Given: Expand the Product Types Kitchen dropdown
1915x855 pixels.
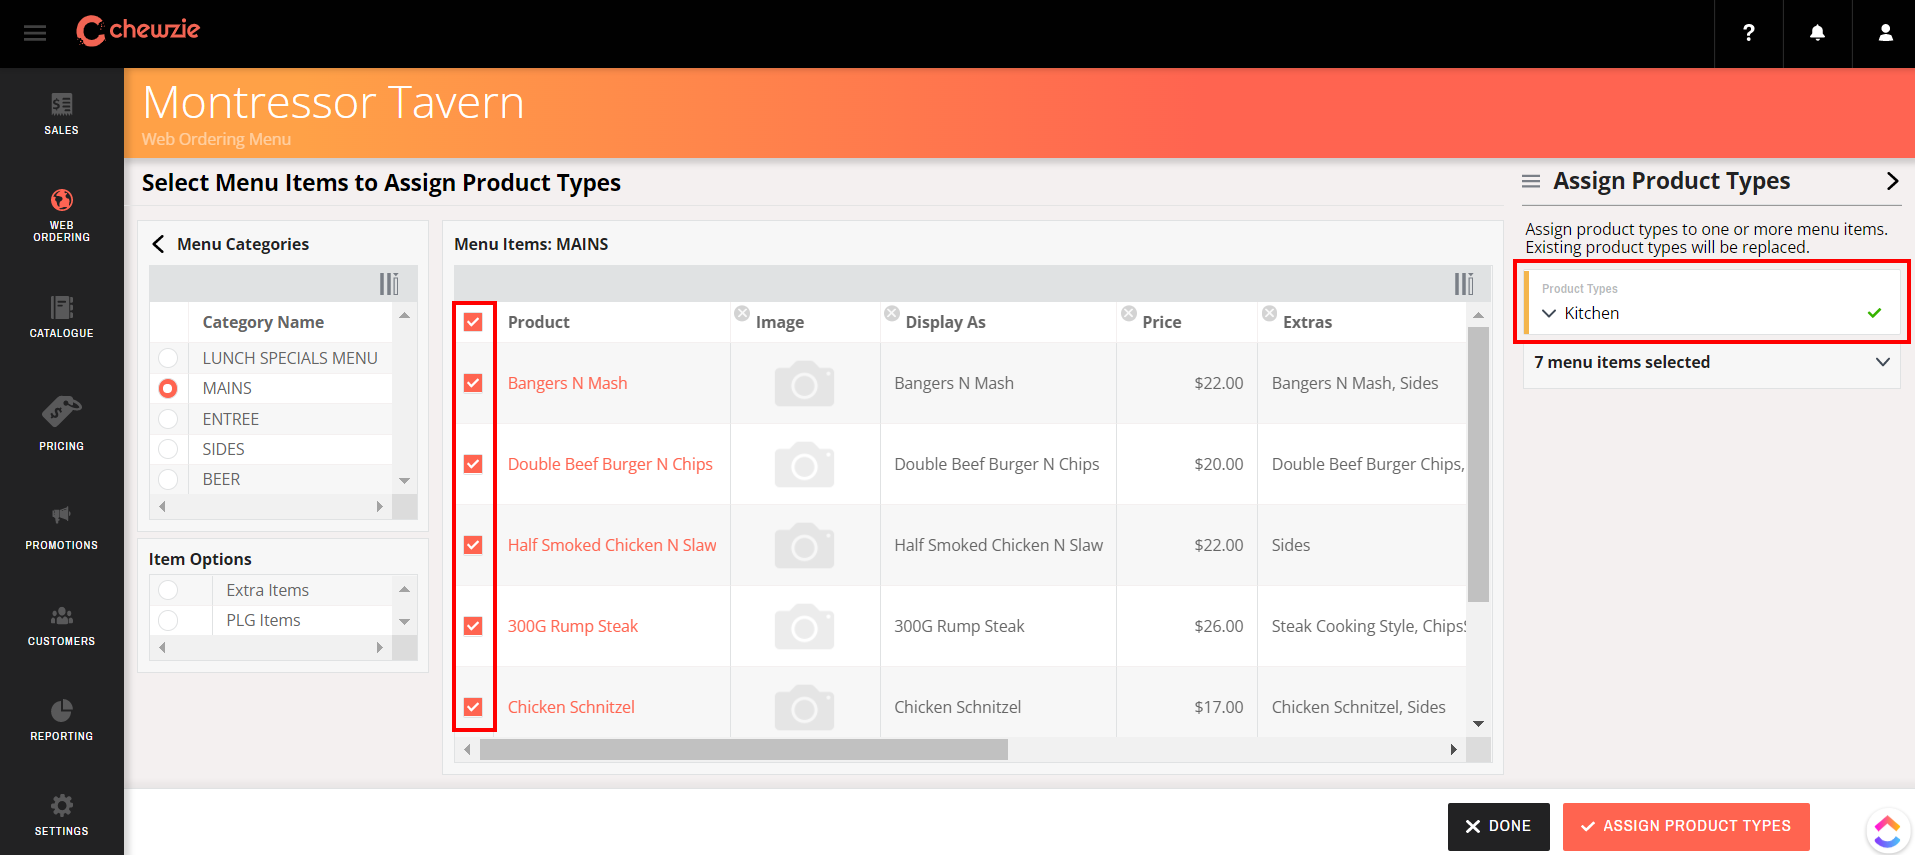Looking at the screenshot, I should 1549,313.
